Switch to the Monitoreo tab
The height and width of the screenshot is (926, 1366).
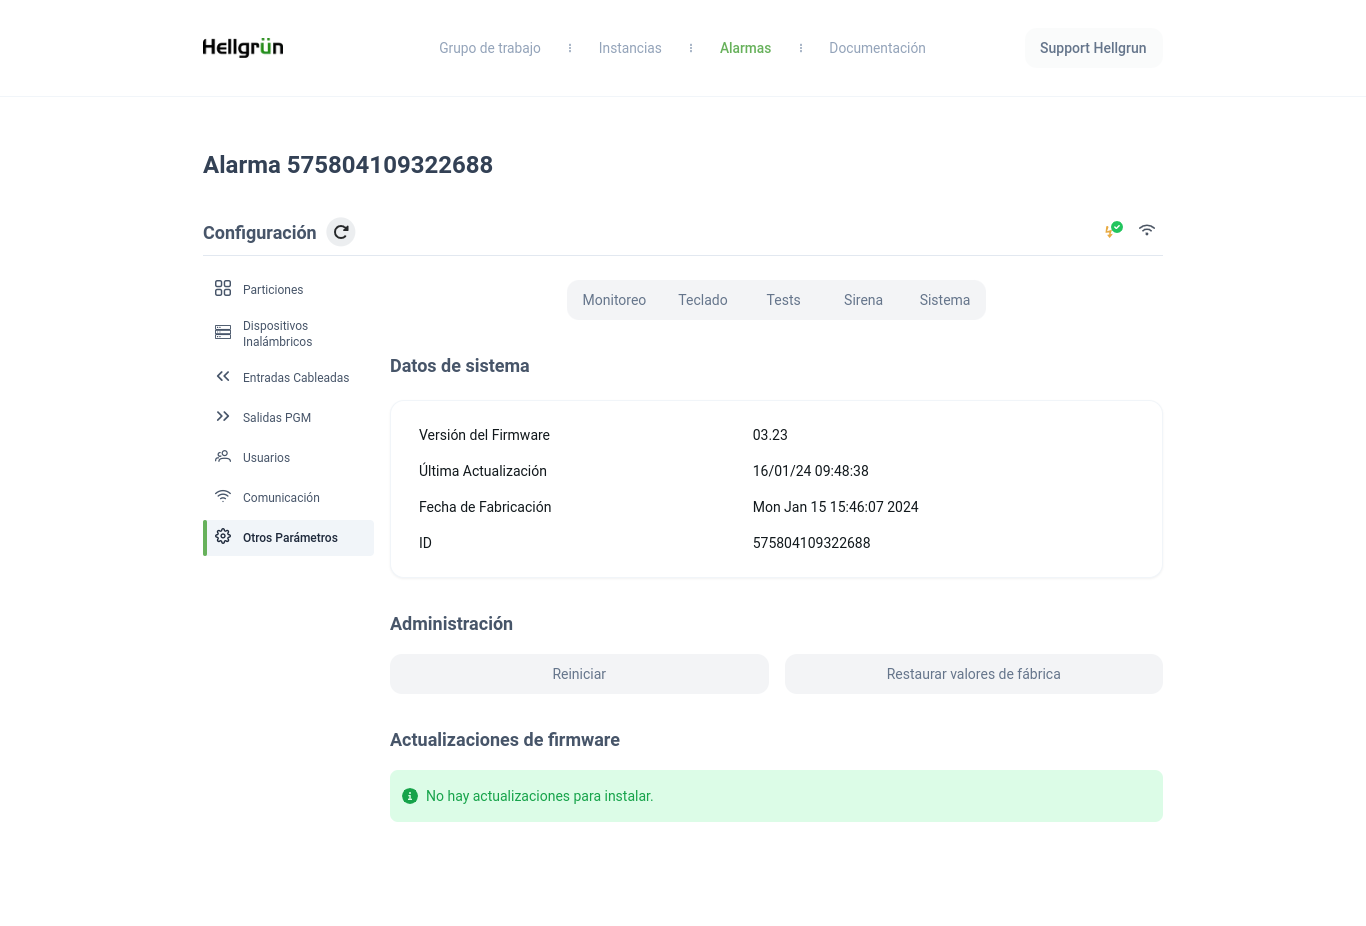614,300
